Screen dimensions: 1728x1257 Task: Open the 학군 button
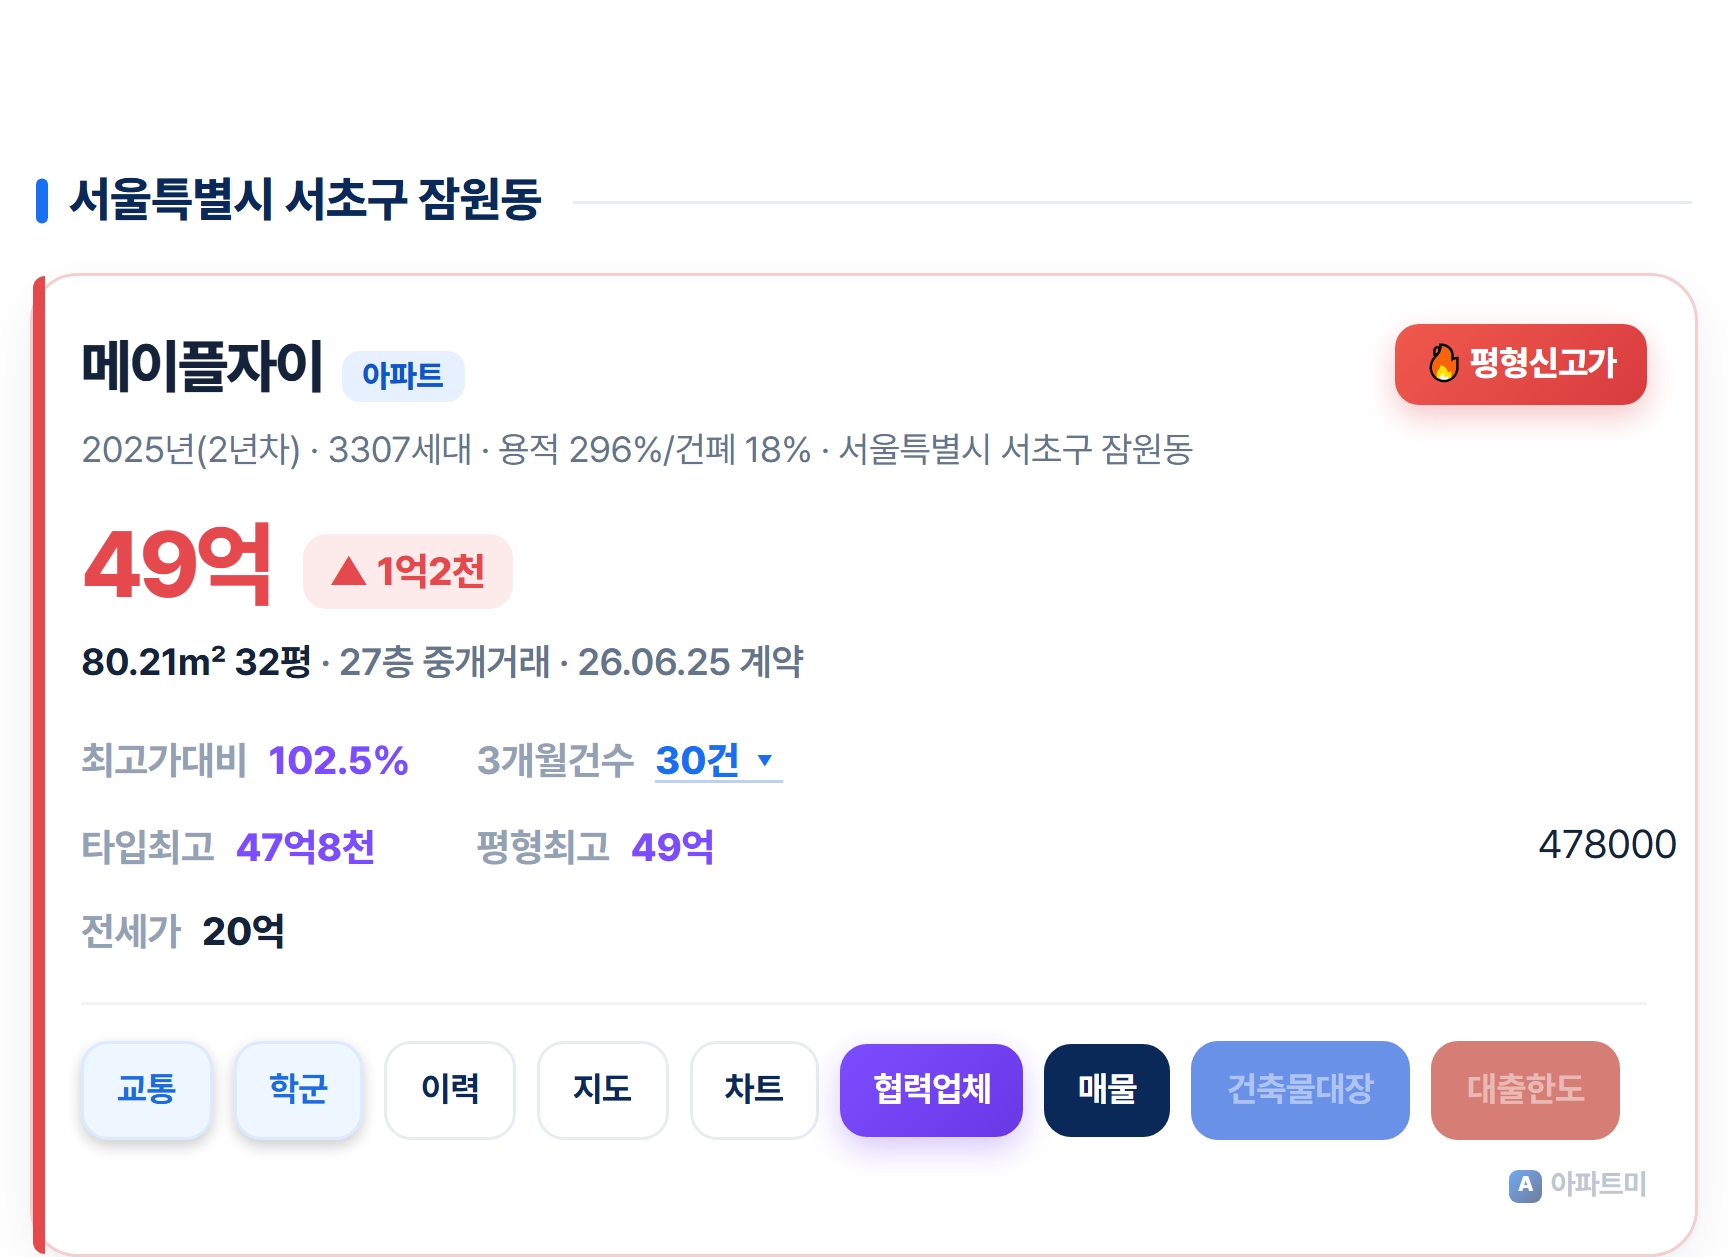[x=298, y=1089]
